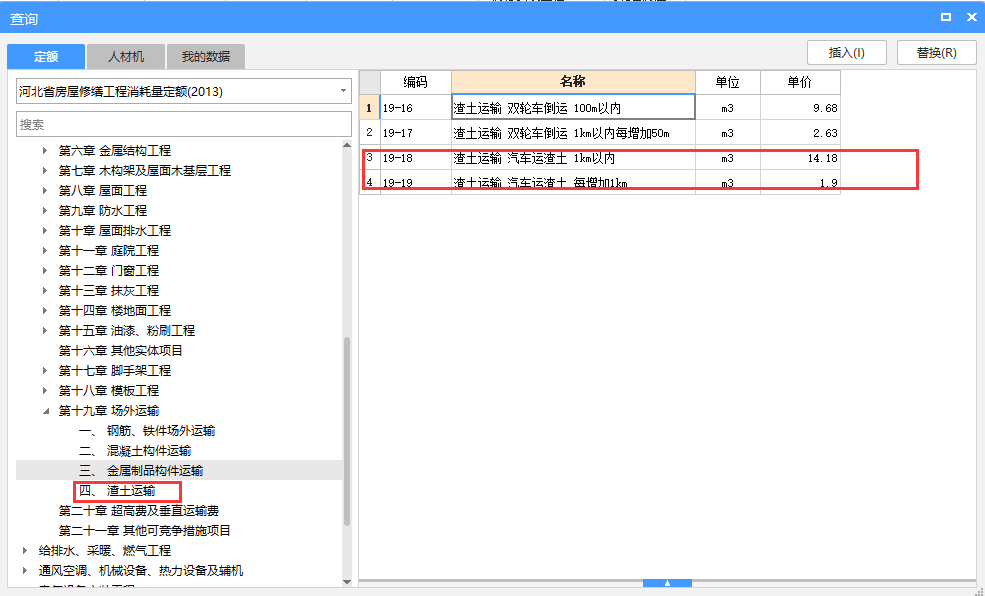This screenshot has width=985, height=596.
Task: Expand 第十三章 抹灰工程 node
Action: (x=45, y=291)
